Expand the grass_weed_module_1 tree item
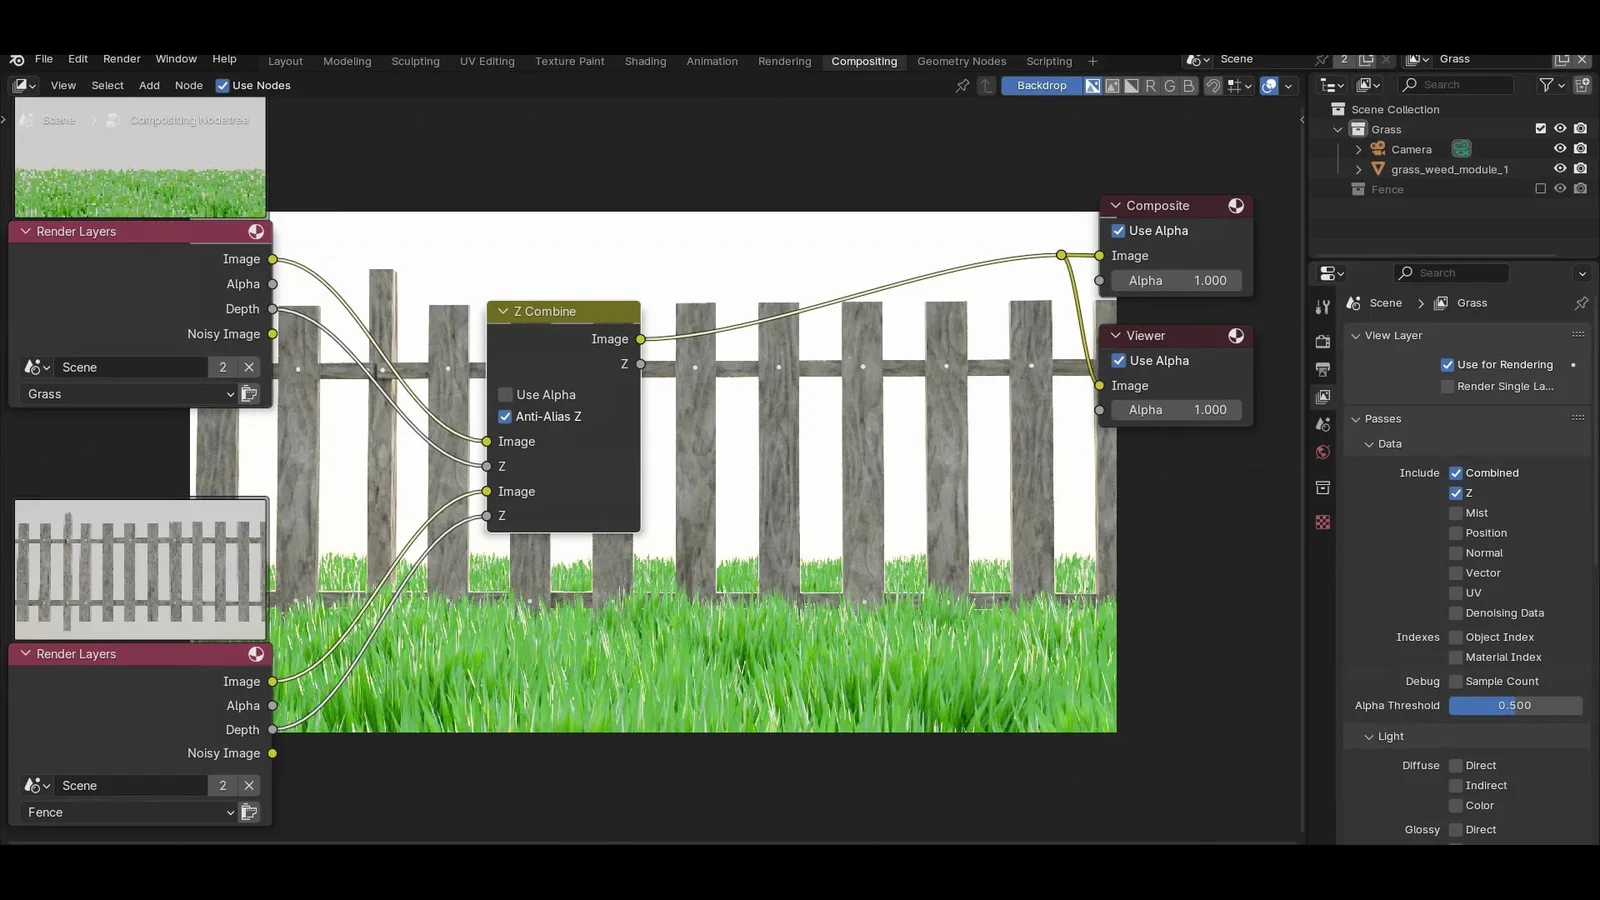Screen dimensions: 1600x900 1358,170
